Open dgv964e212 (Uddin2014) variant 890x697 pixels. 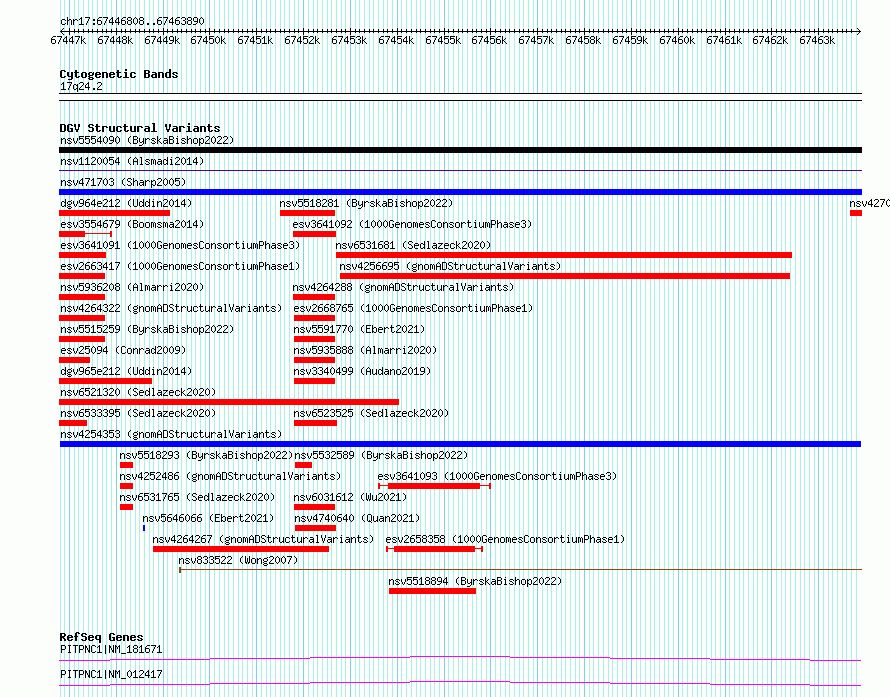click(126, 203)
